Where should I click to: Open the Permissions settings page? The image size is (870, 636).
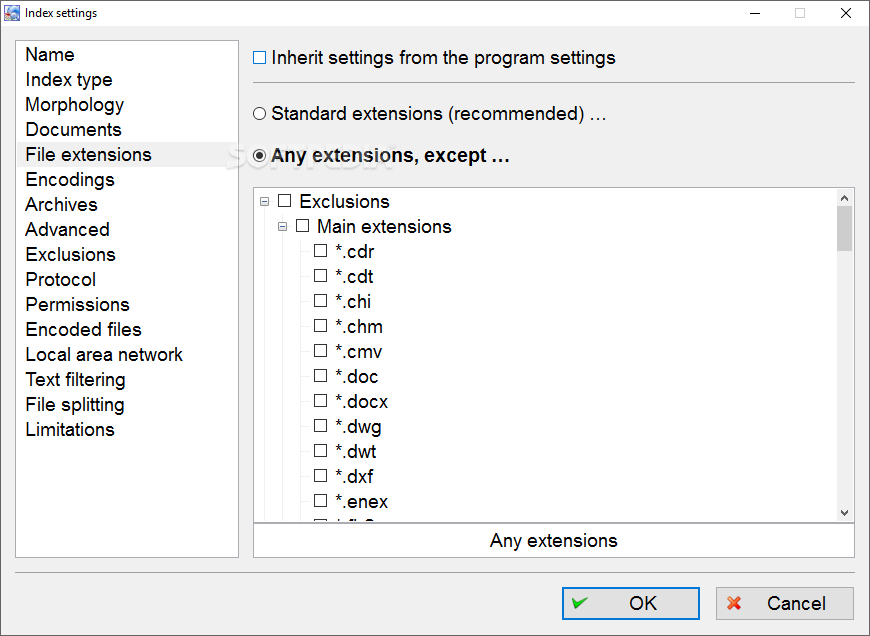tap(128, 304)
